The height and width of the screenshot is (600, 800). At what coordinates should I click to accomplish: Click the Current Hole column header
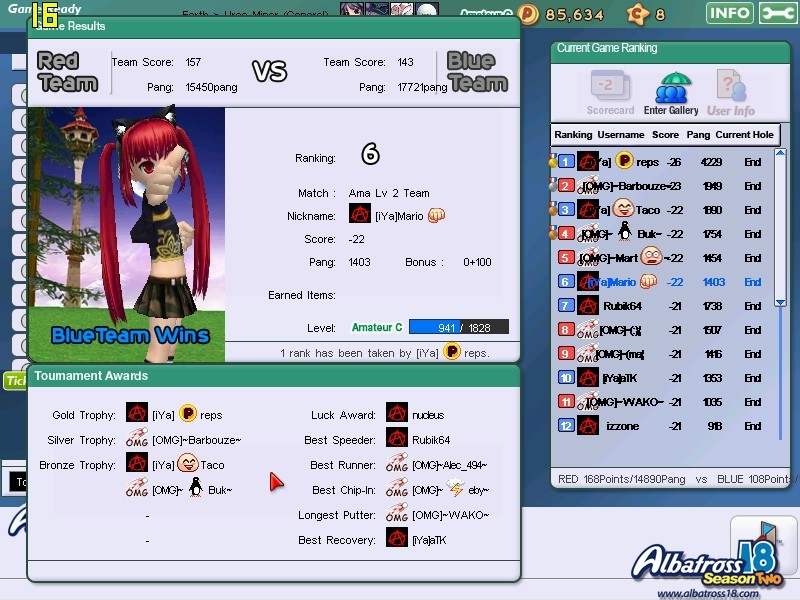coord(744,135)
